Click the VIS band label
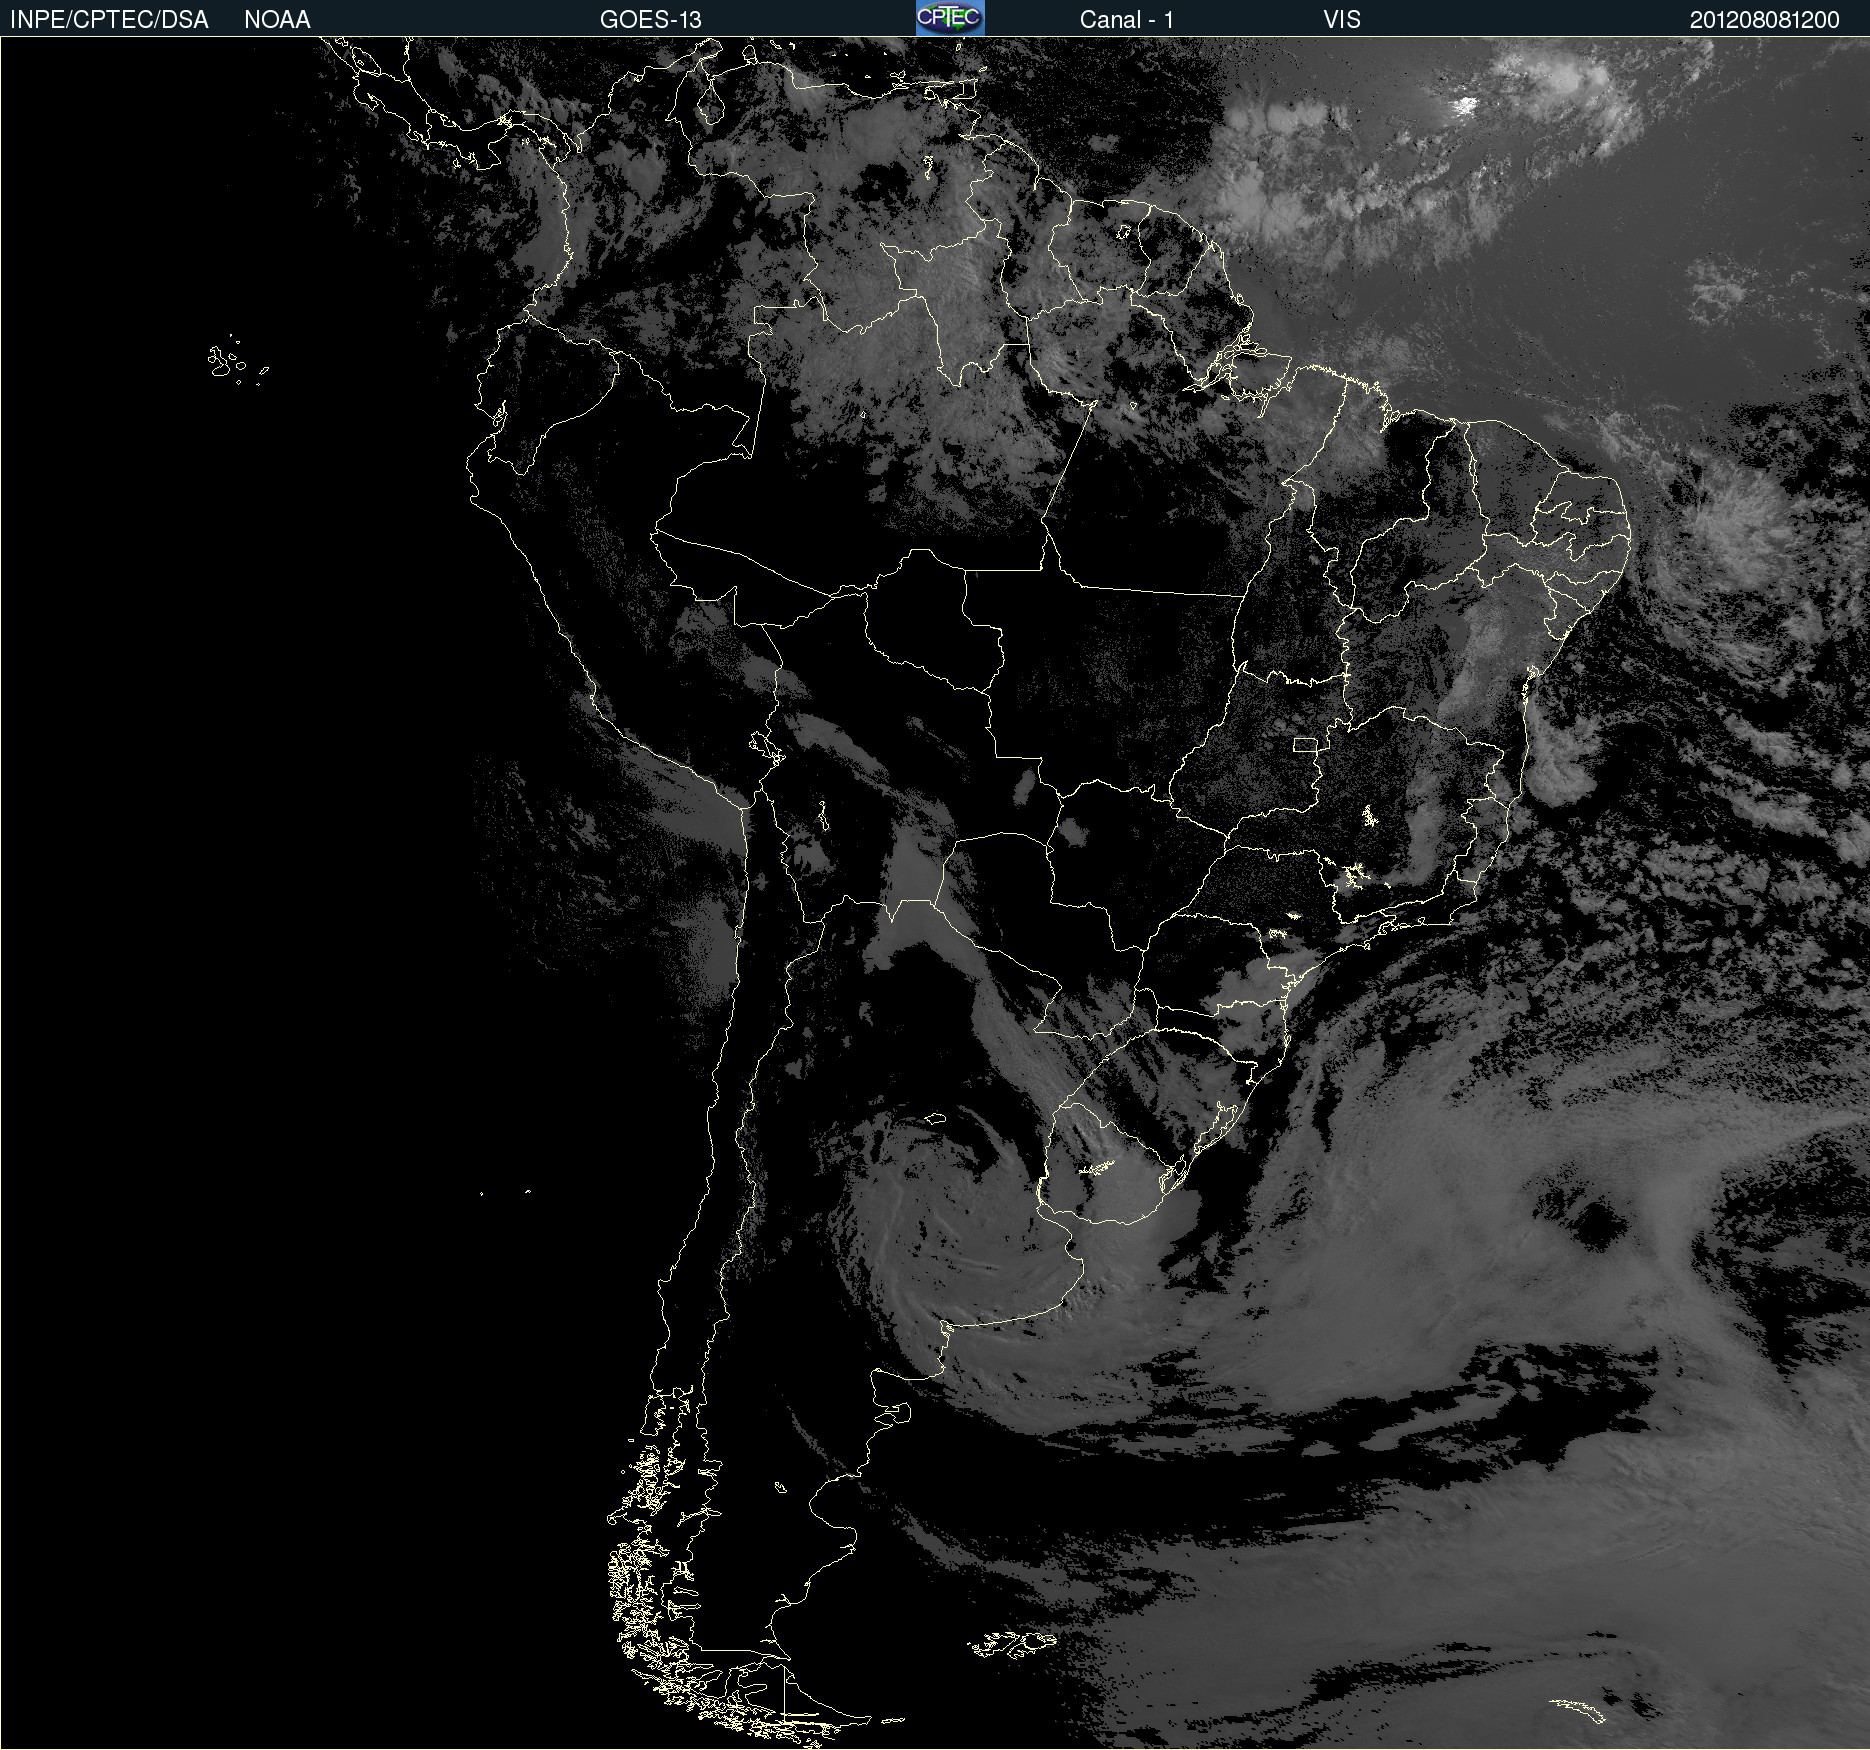Image resolution: width=1870 pixels, height=1750 pixels. click(1342, 20)
